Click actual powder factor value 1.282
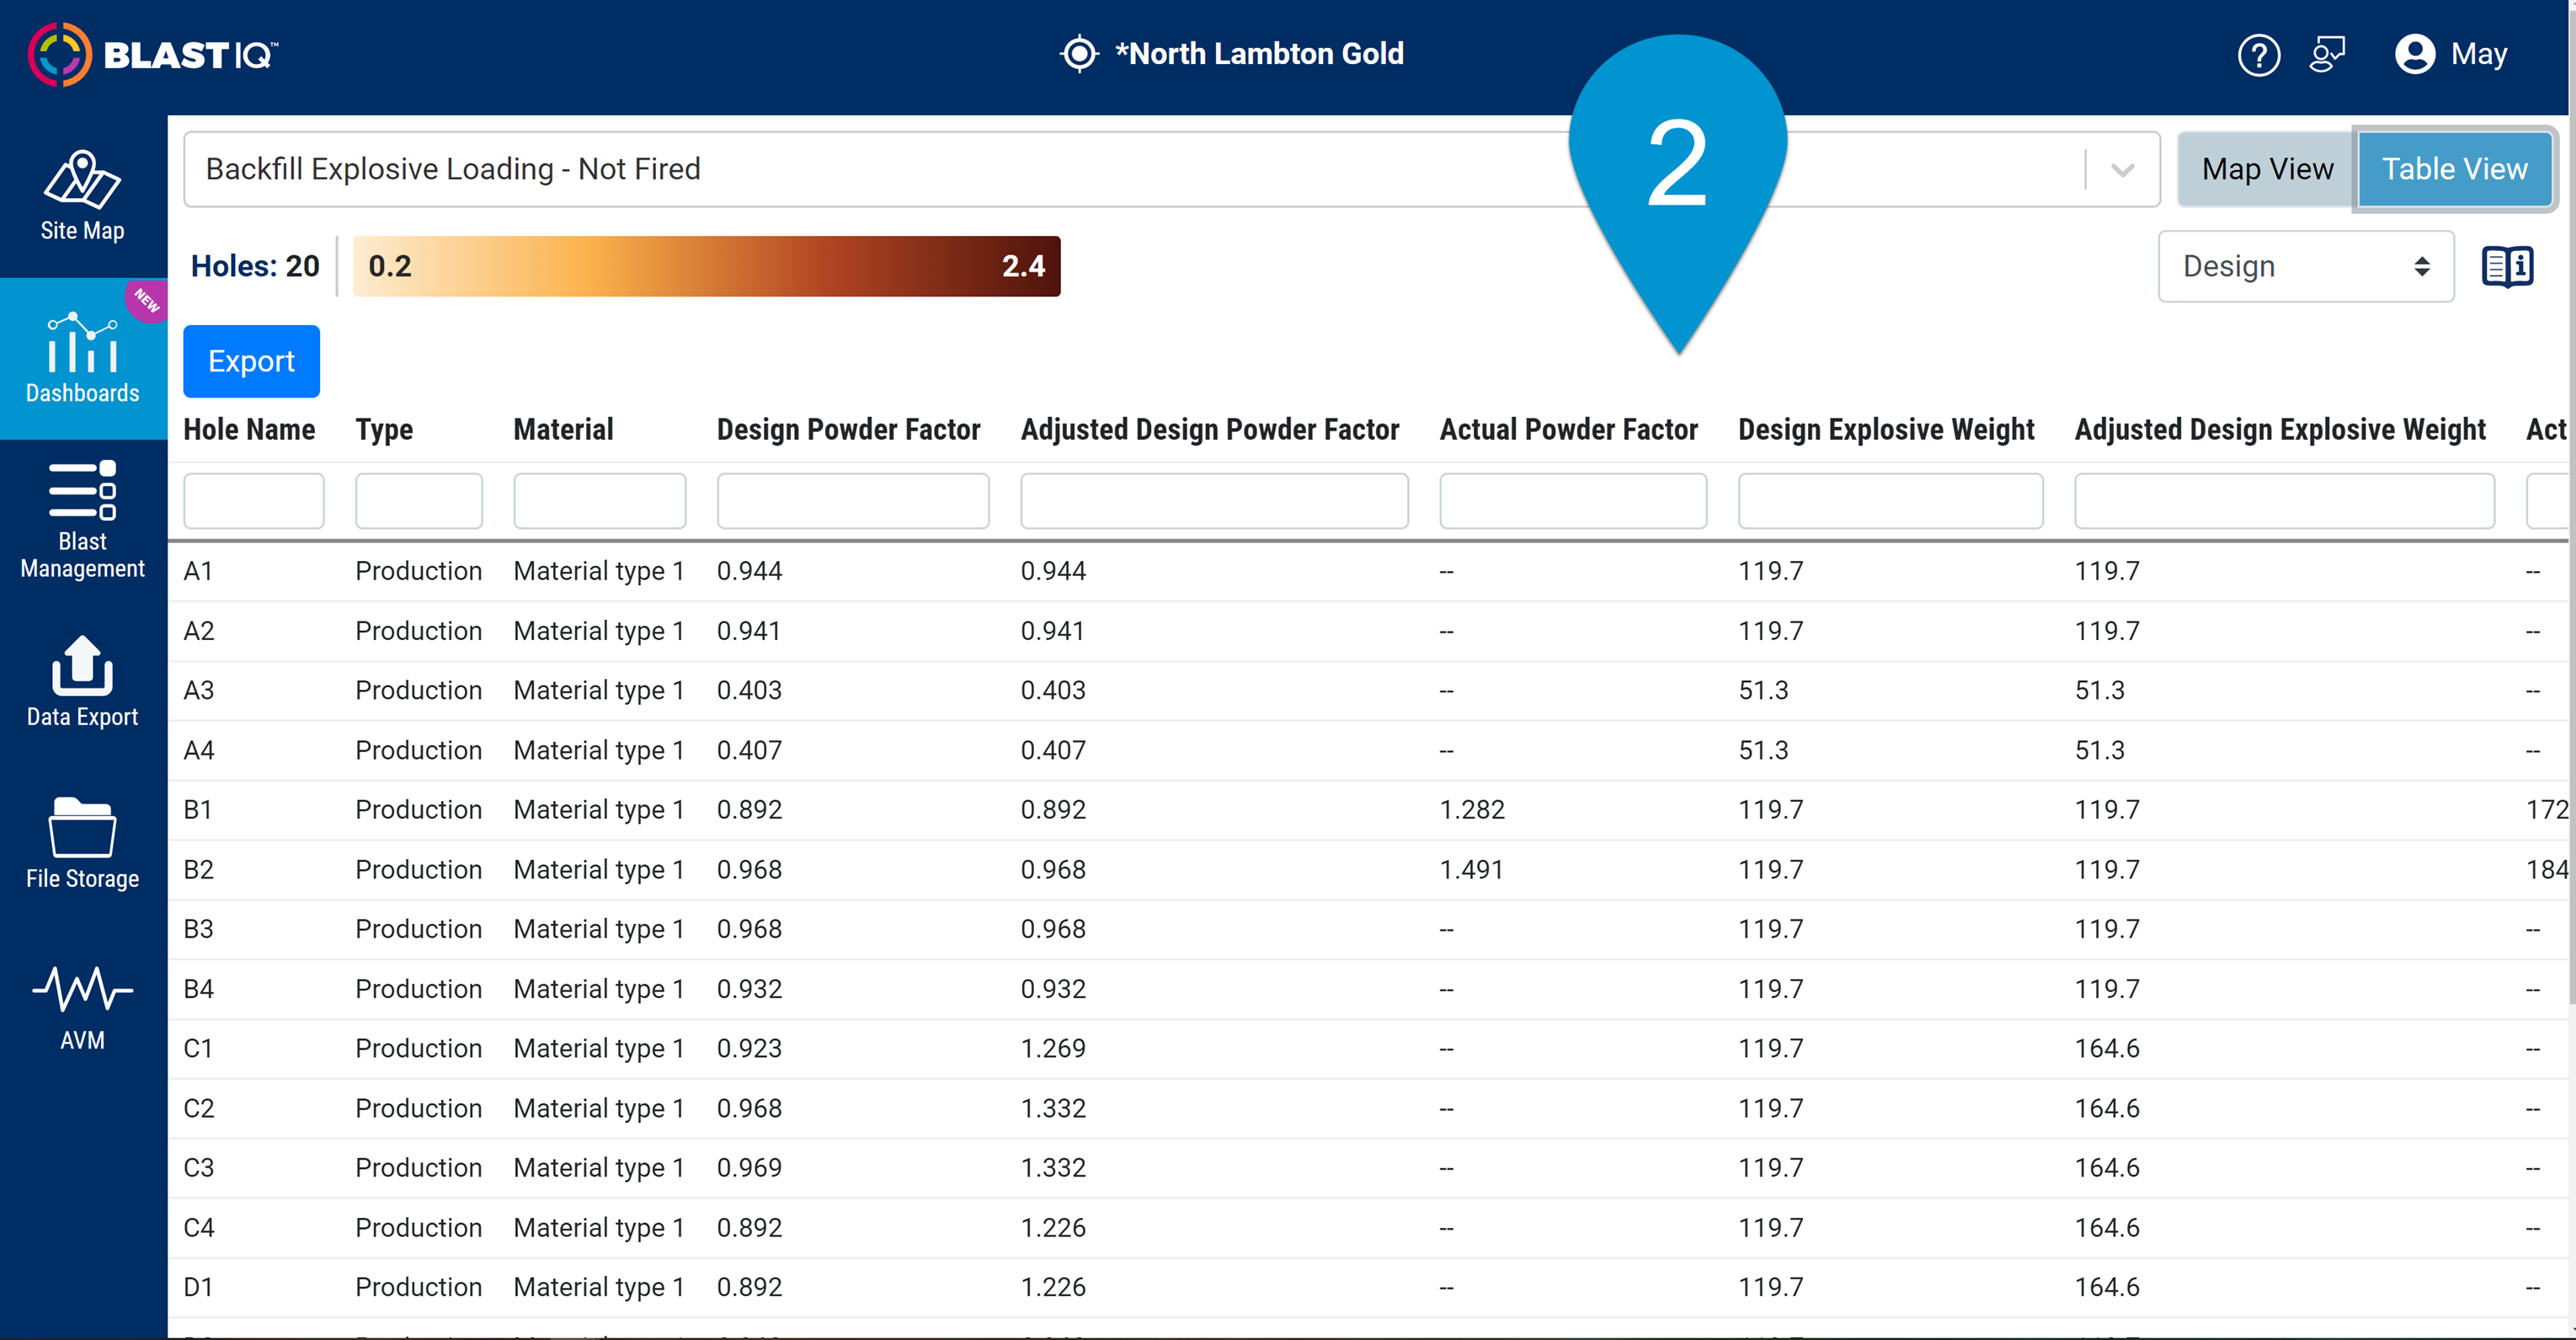The width and height of the screenshot is (2576, 1340). click(1472, 809)
